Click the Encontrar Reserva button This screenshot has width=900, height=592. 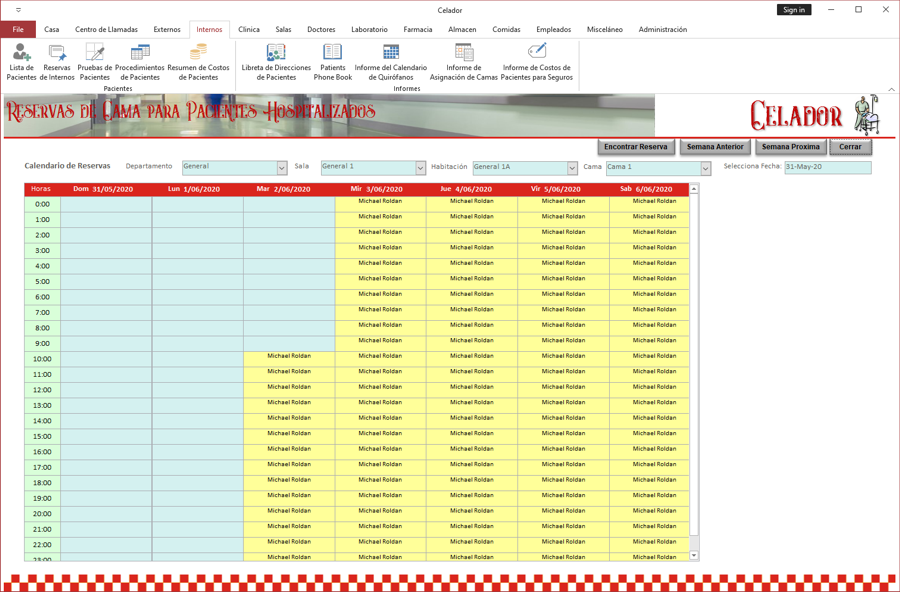pos(636,146)
